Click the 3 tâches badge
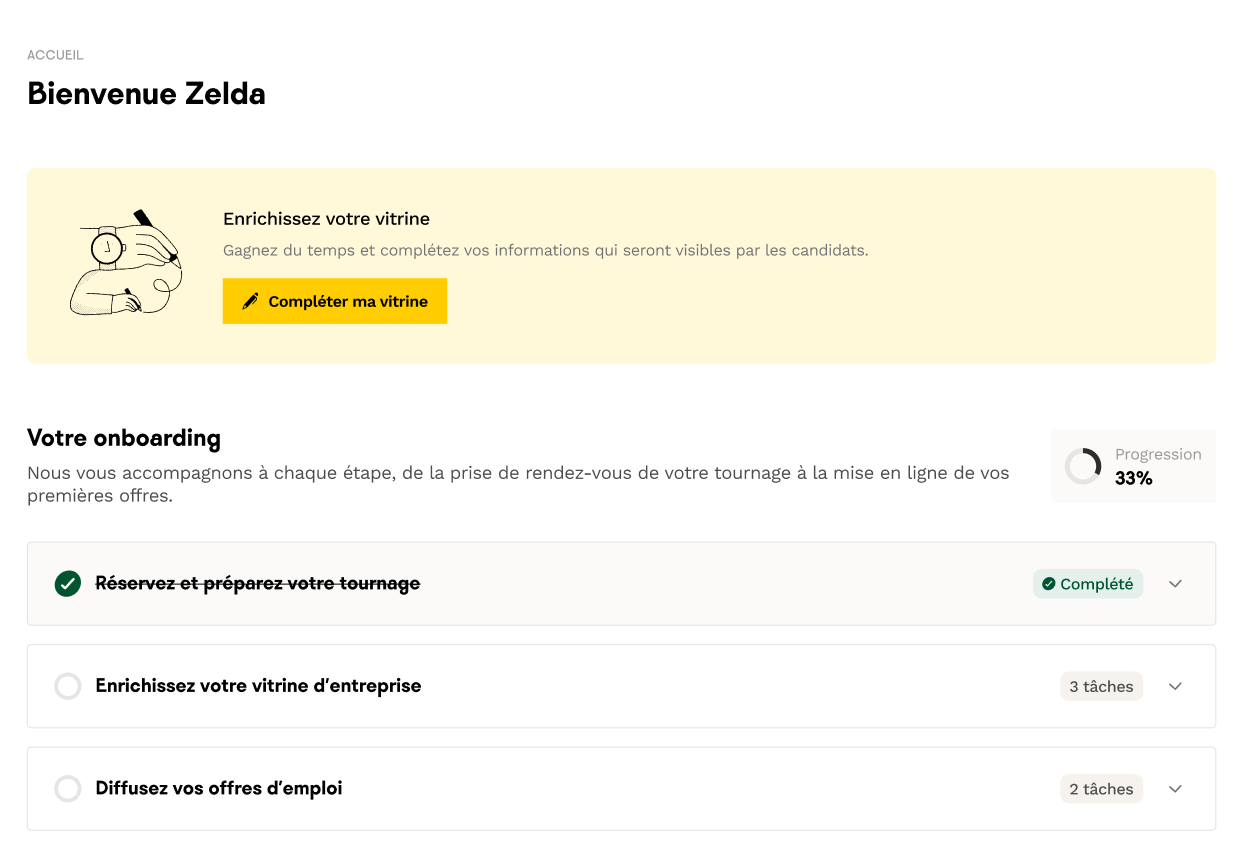This screenshot has width=1240, height=862. click(x=1101, y=687)
